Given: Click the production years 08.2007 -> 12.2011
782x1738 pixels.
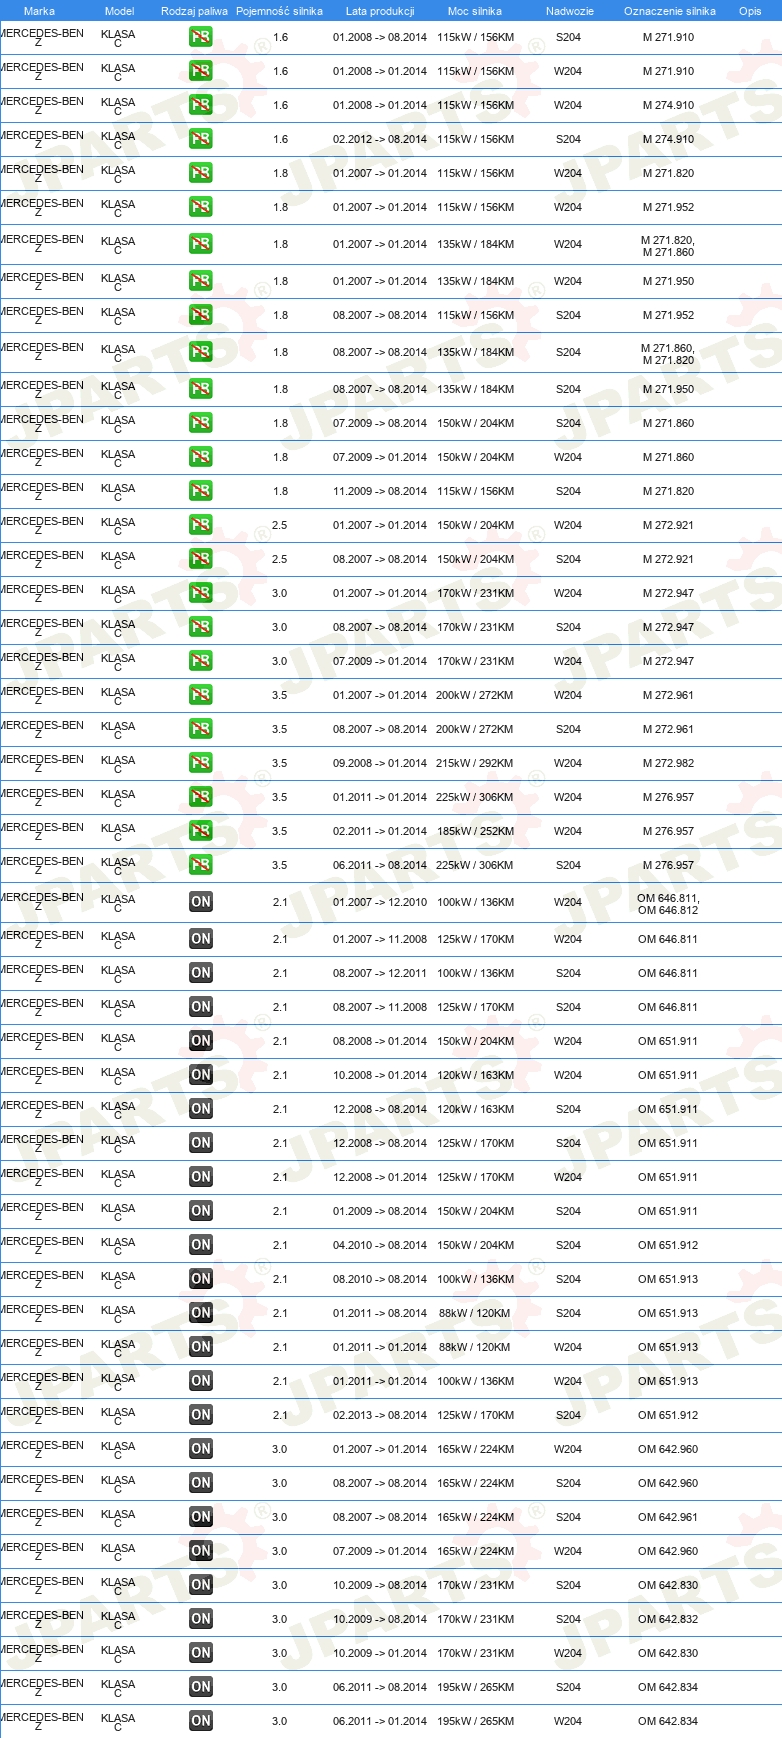Looking at the screenshot, I should pos(380,973).
